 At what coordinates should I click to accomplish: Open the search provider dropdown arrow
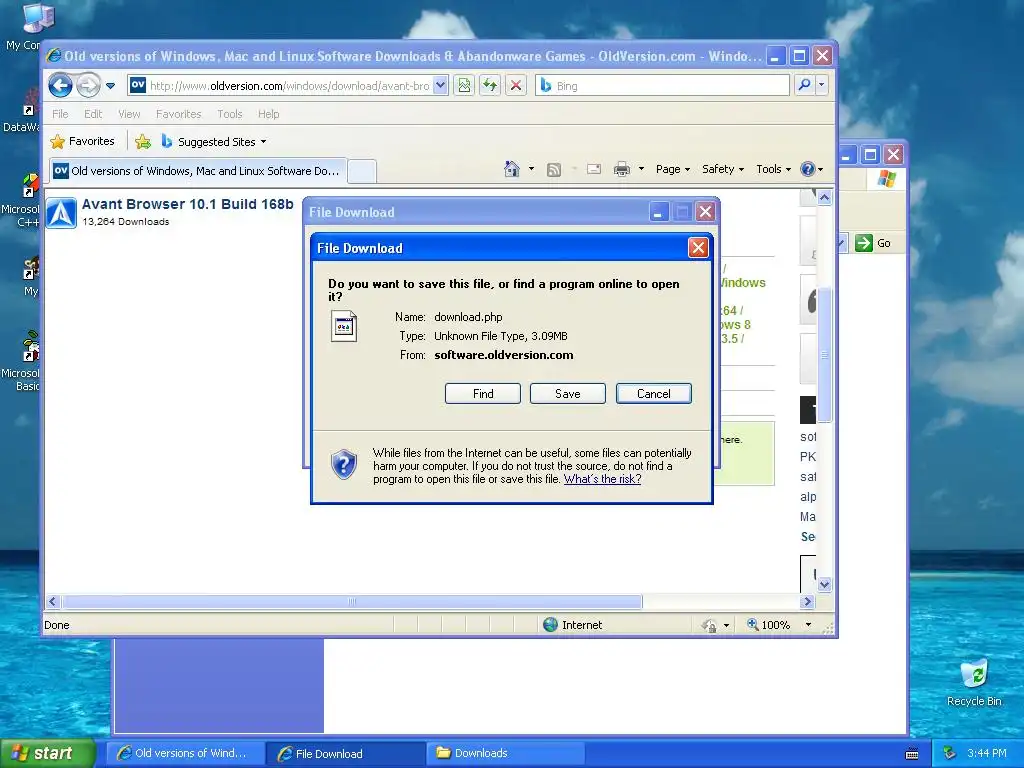[822, 85]
